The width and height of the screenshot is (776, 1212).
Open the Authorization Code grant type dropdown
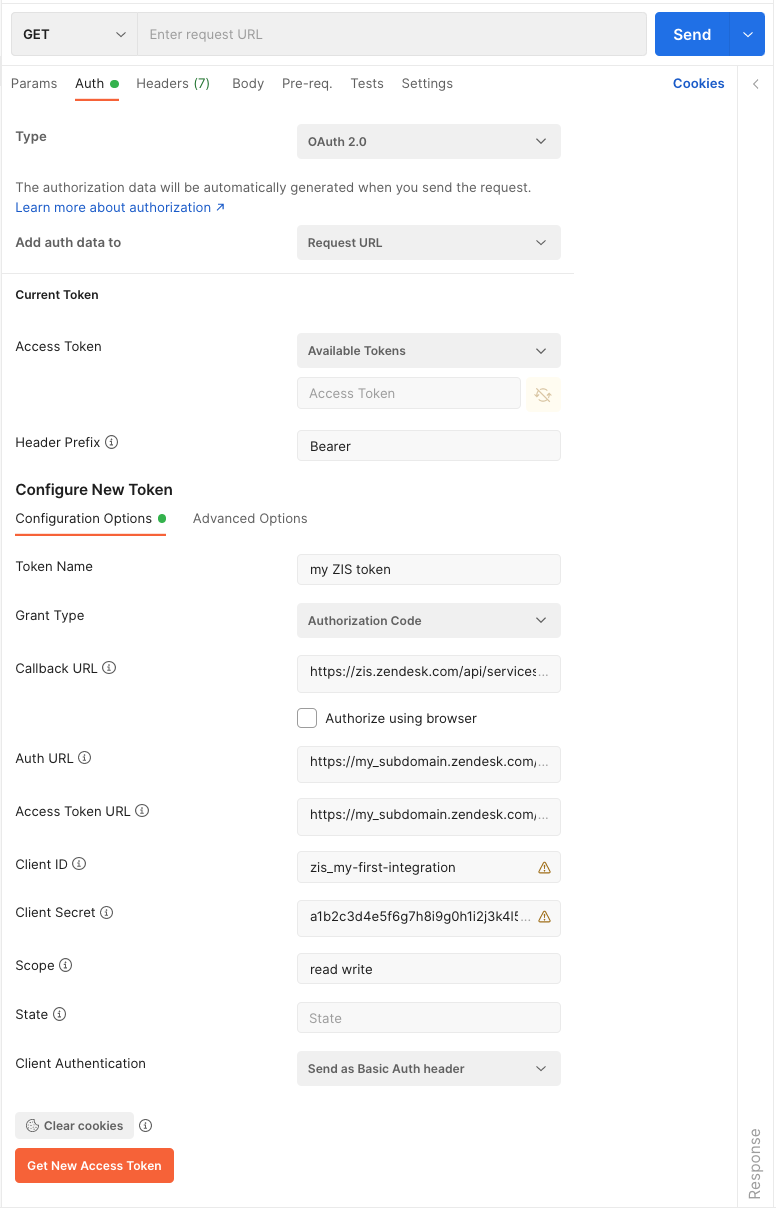429,621
